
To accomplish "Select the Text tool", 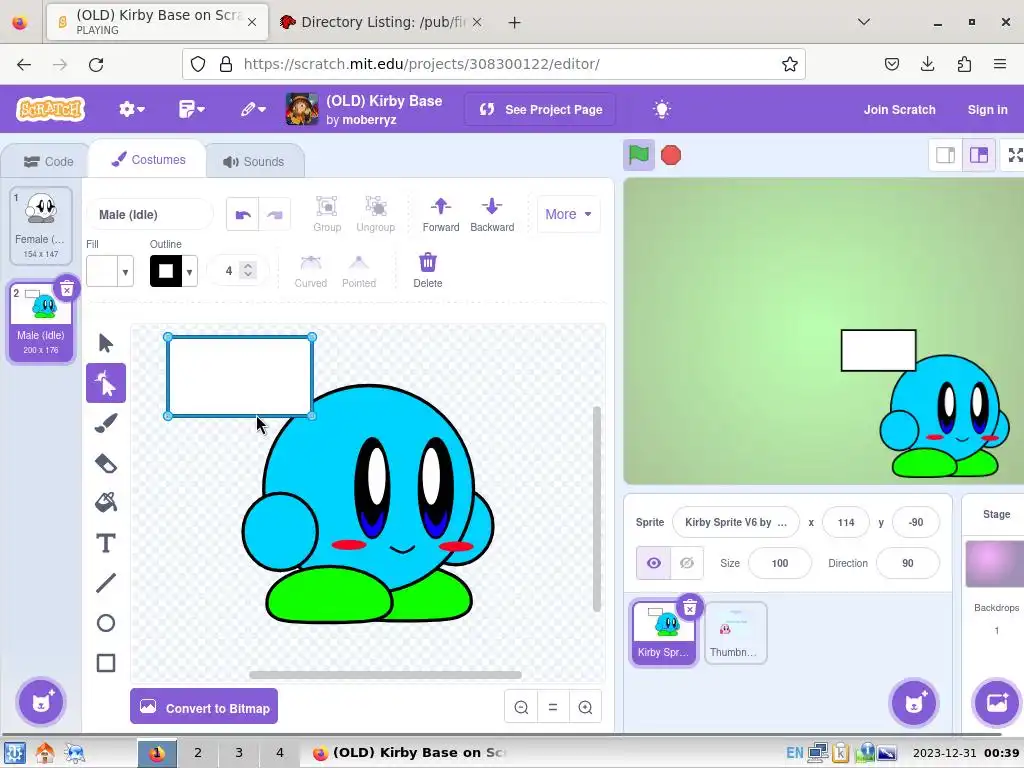I will coord(106,543).
